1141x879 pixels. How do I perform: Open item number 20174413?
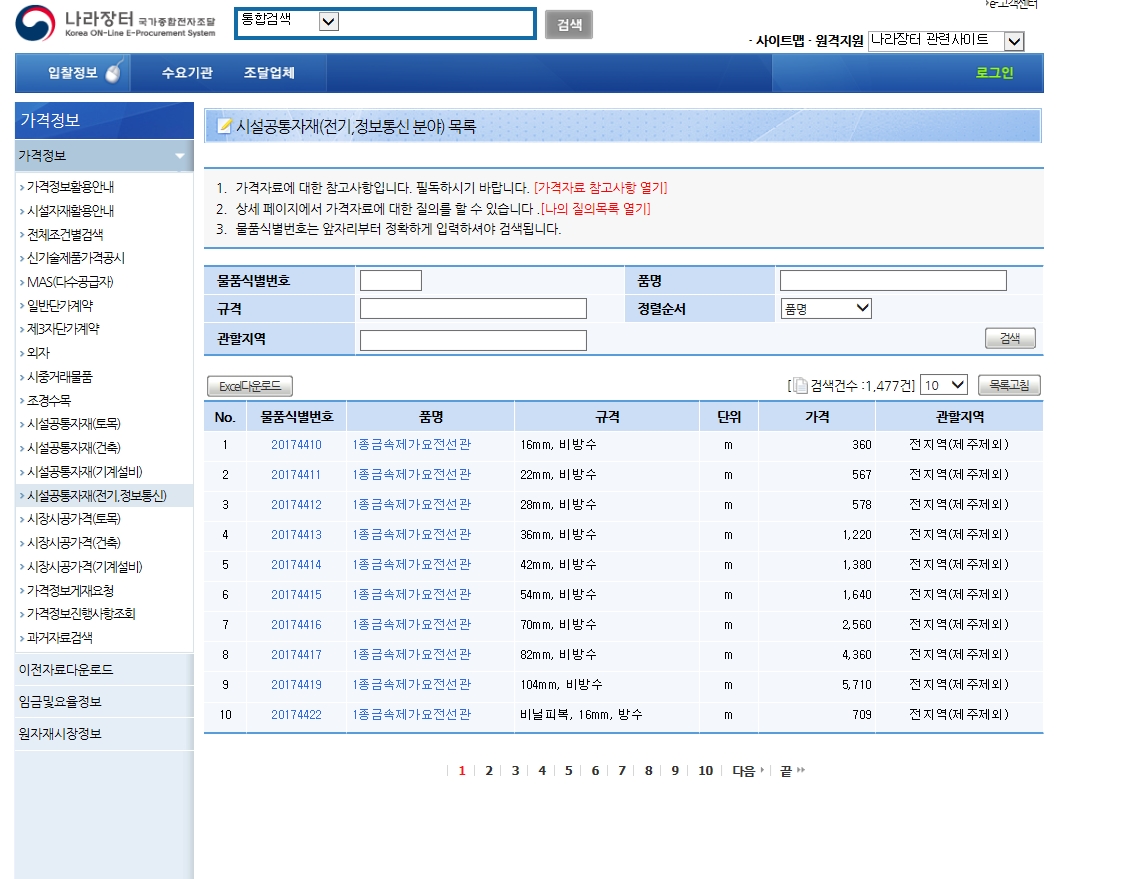coord(296,535)
